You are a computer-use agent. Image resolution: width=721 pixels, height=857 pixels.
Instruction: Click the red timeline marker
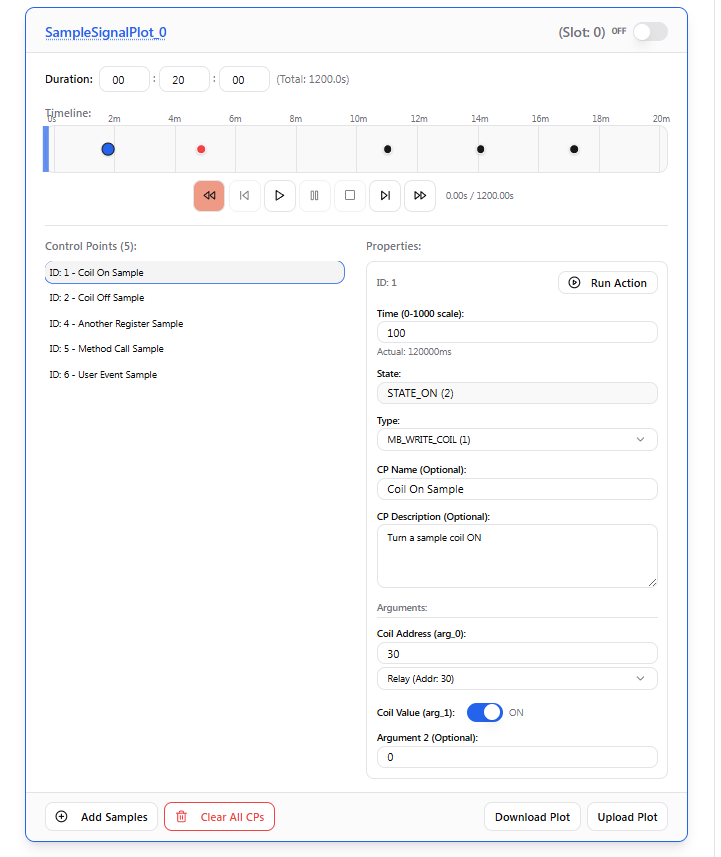pos(201,150)
